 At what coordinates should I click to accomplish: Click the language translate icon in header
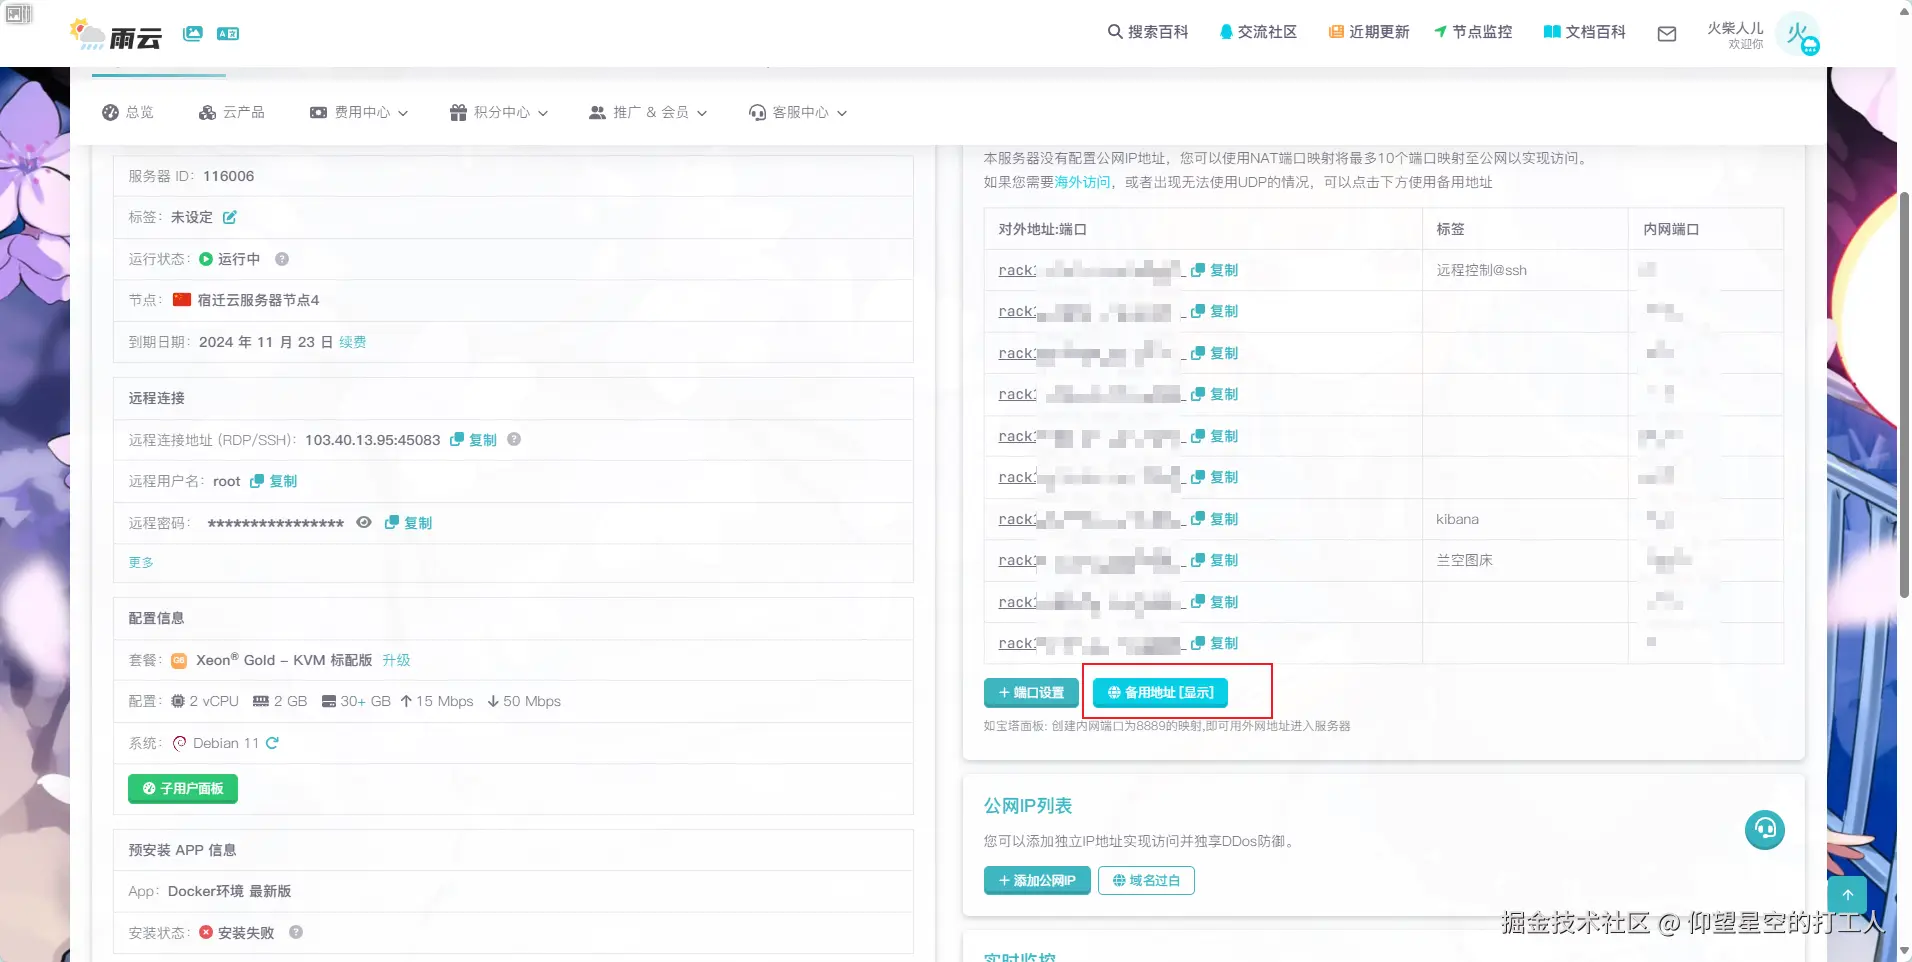tap(228, 34)
